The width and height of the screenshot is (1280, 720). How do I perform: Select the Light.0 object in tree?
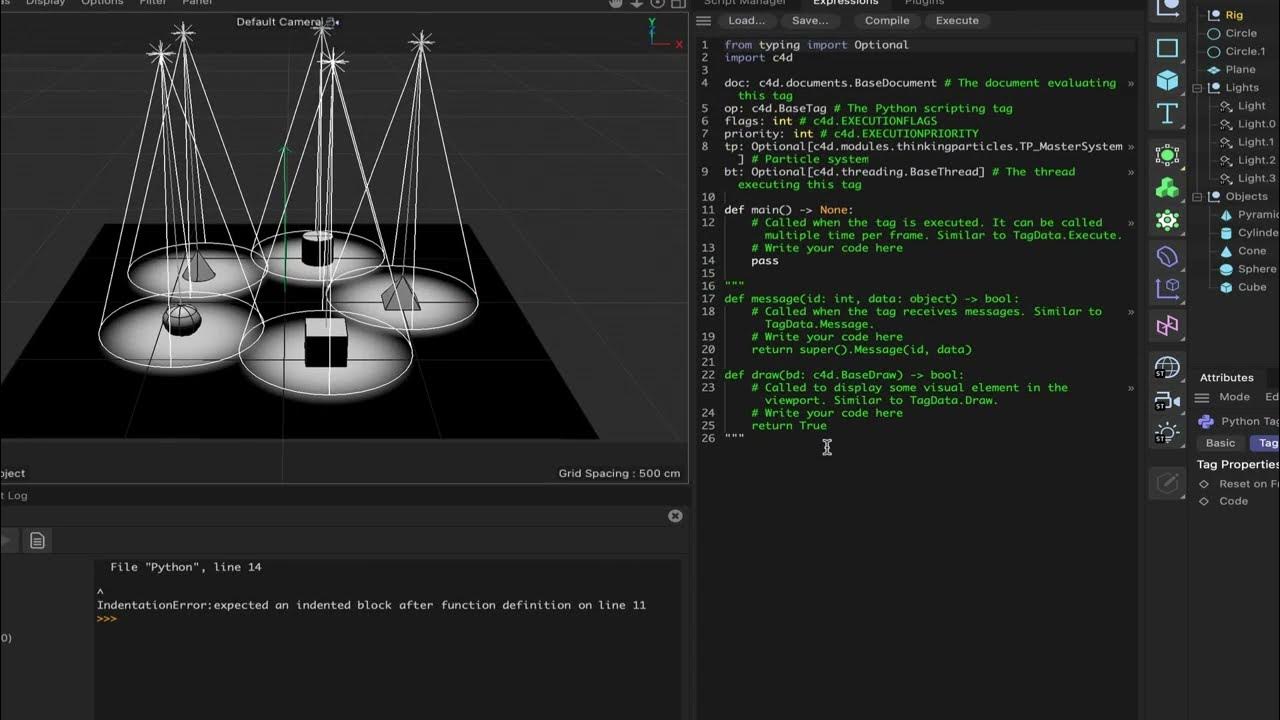pos(1257,124)
